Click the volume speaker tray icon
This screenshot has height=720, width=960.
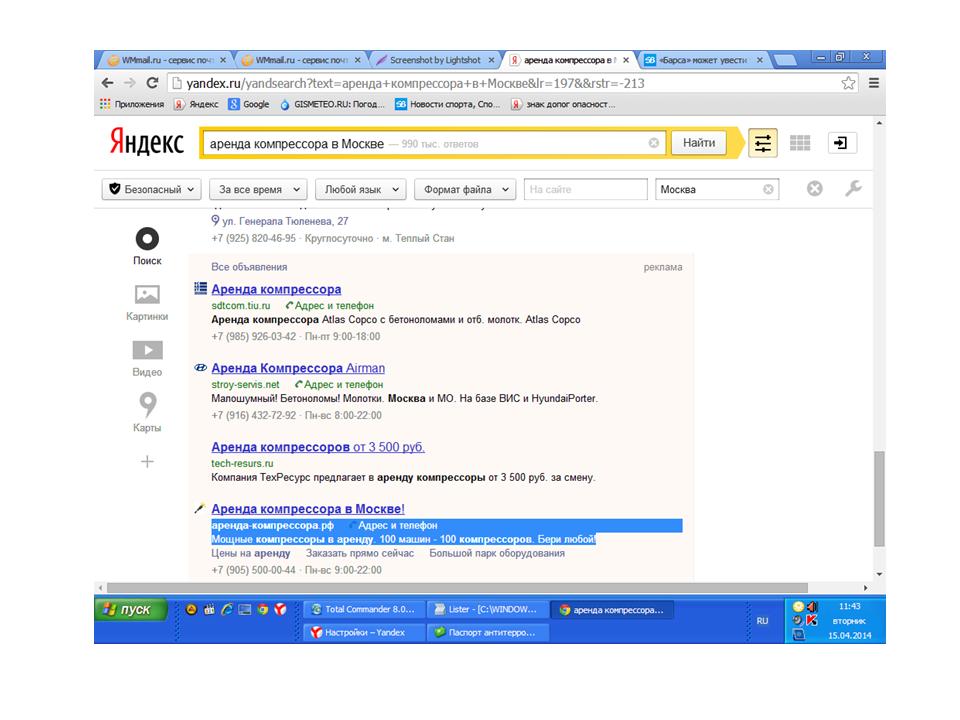pyautogui.click(x=812, y=606)
